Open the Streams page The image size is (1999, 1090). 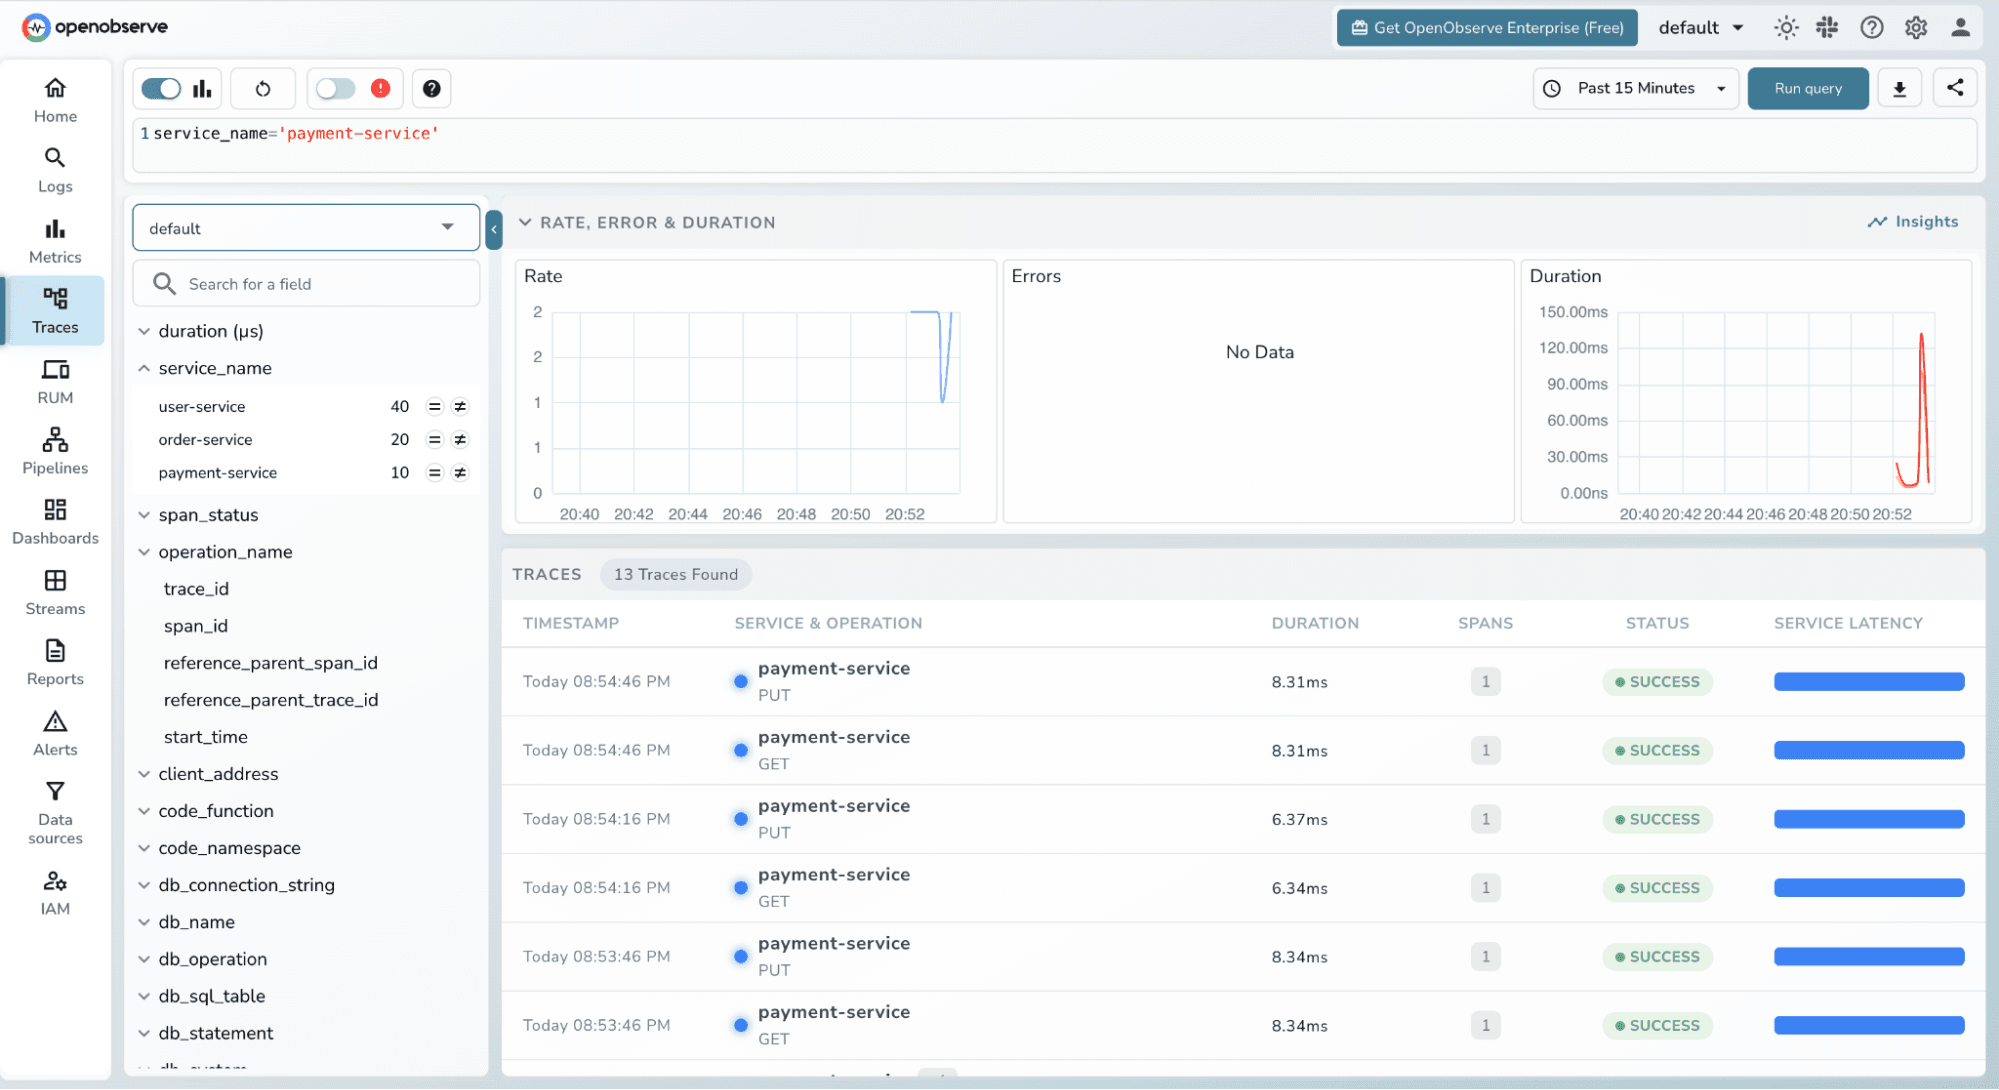pos(54,590)
